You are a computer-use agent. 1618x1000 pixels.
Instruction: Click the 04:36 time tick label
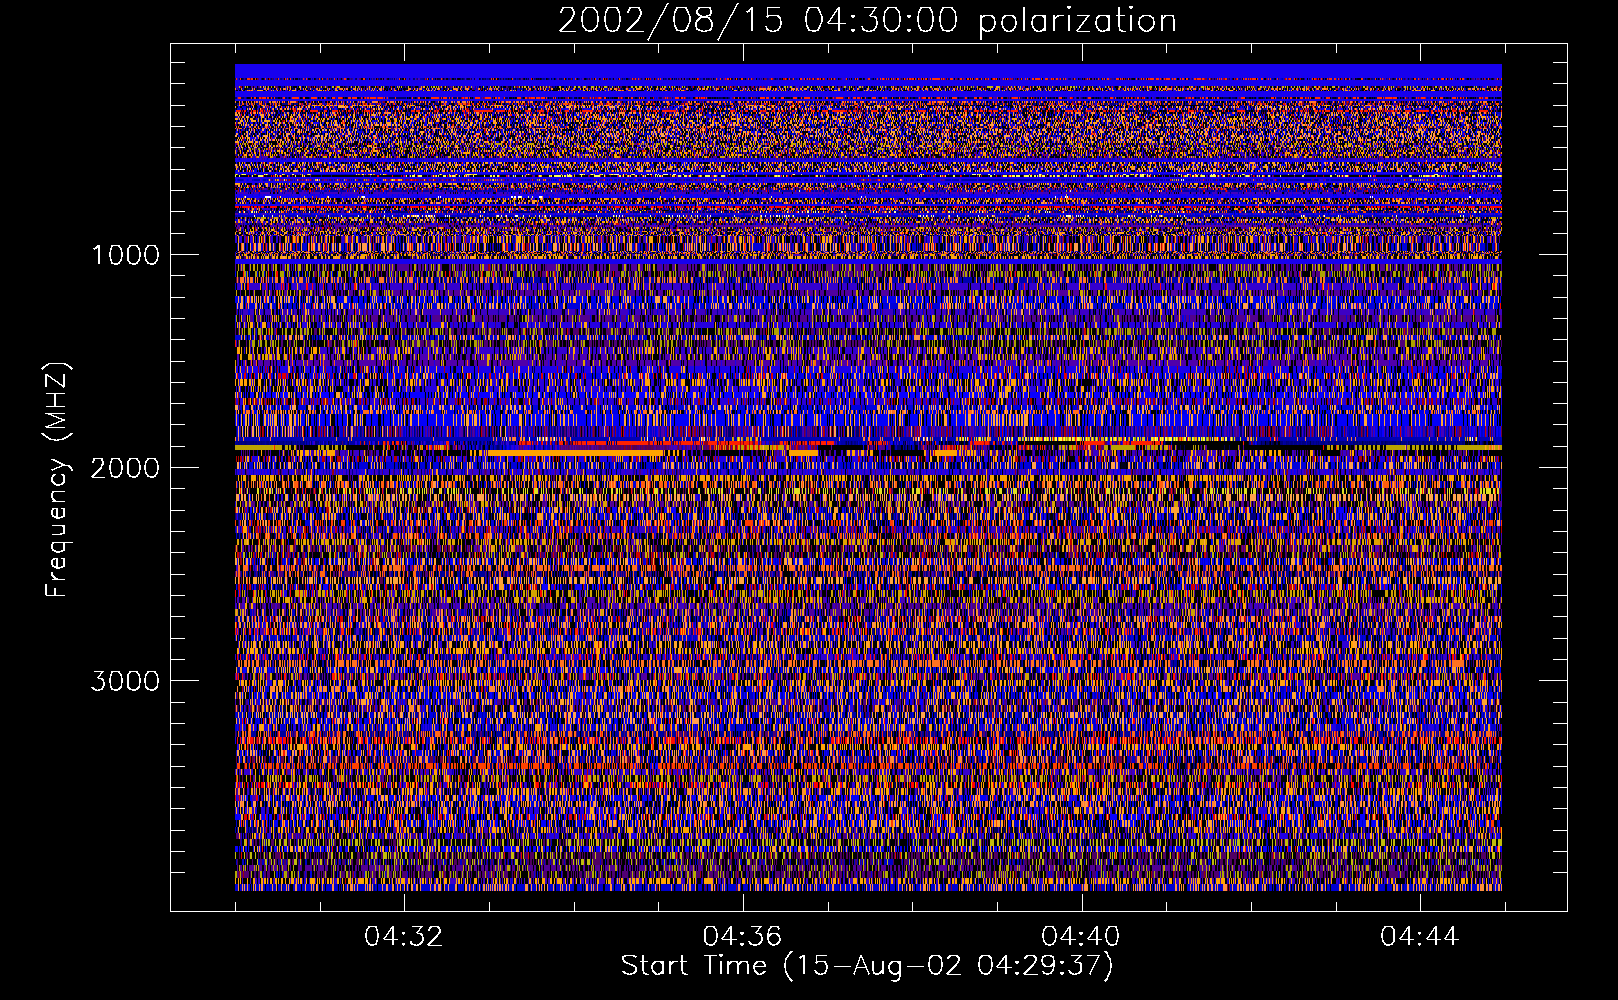pos(742,937)
